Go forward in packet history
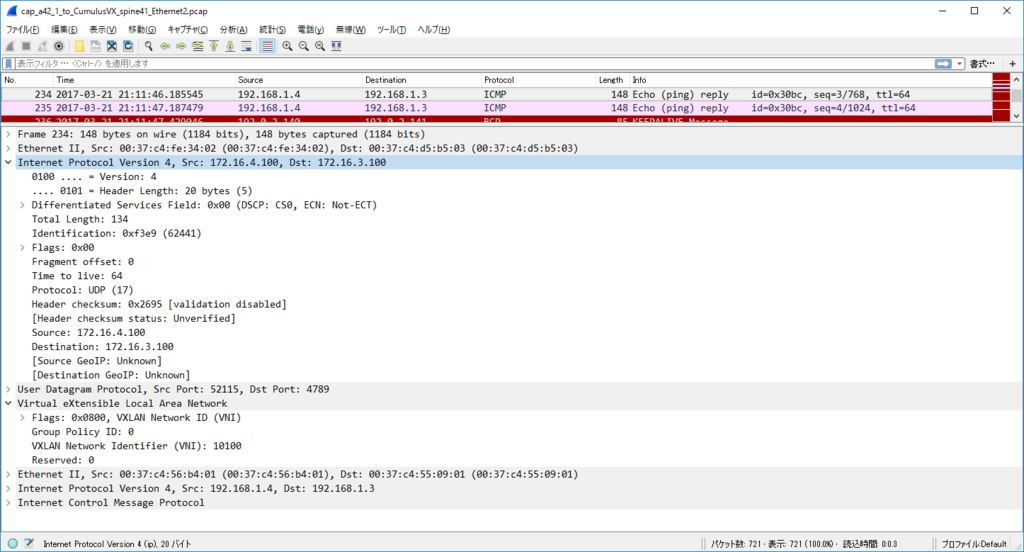 click(x=182, y=46)
